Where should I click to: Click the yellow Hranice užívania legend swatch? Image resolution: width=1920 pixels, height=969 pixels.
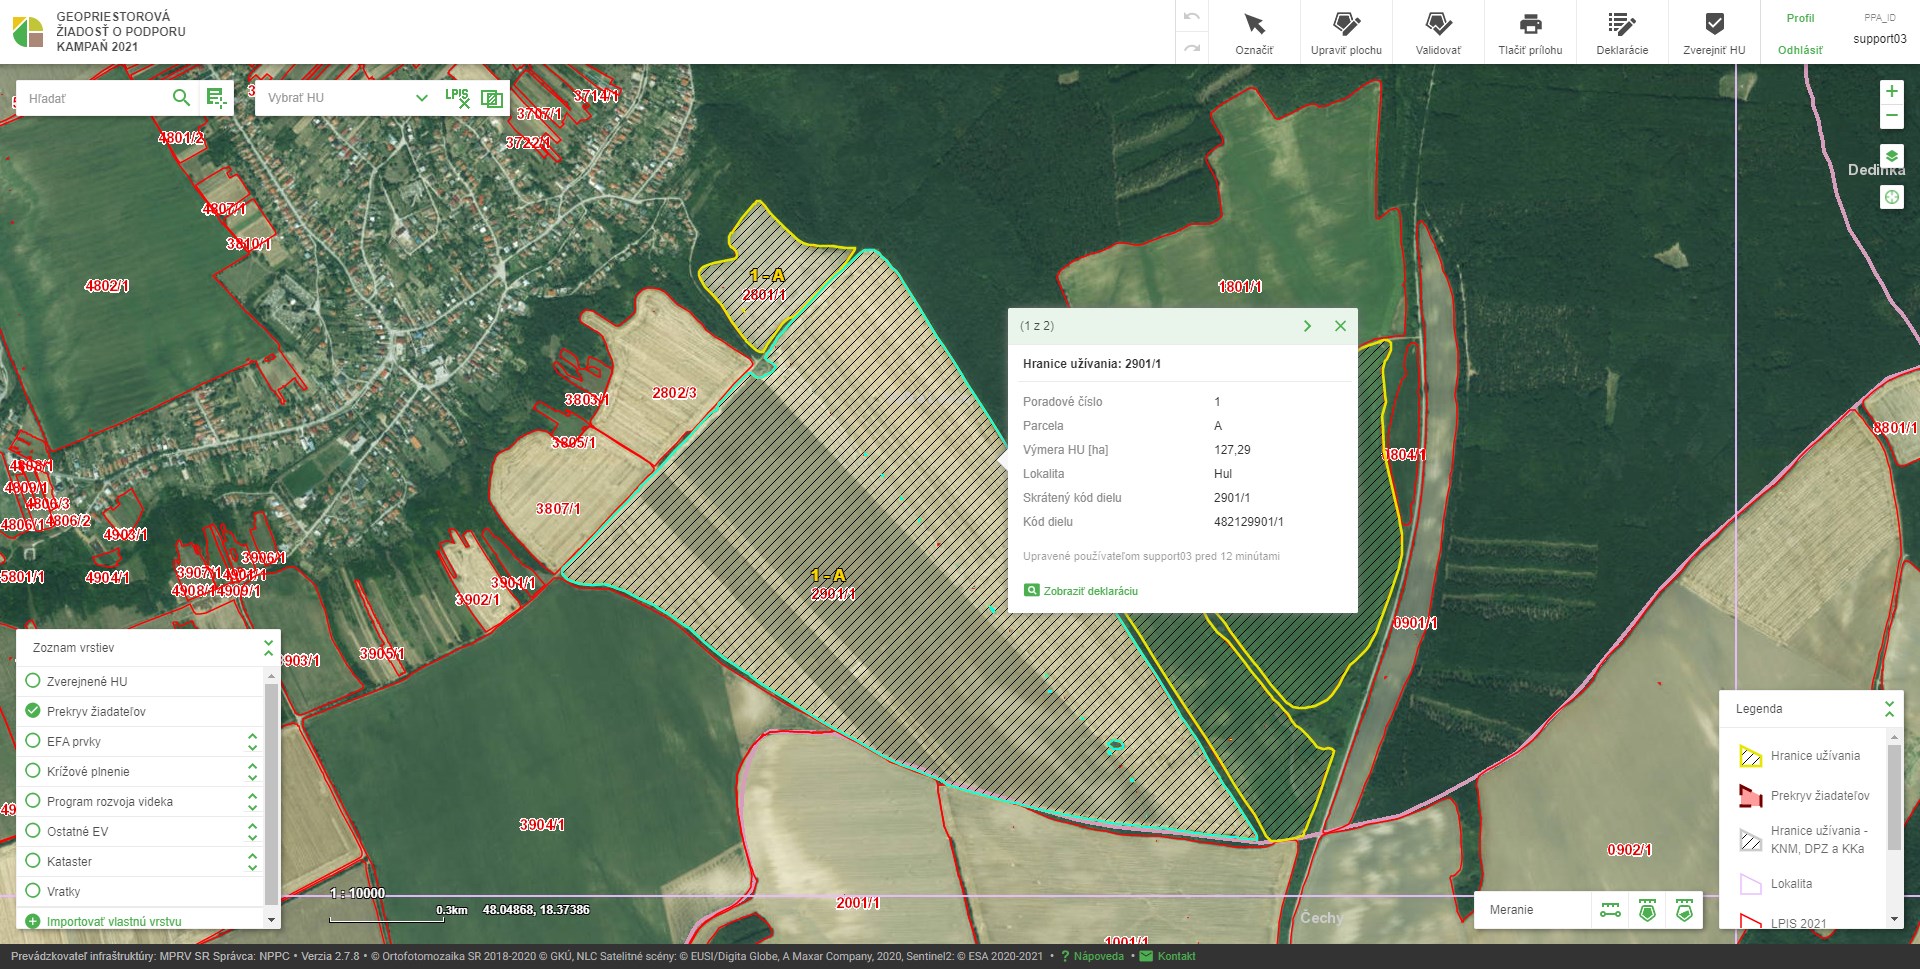[x=1750, y=756]
